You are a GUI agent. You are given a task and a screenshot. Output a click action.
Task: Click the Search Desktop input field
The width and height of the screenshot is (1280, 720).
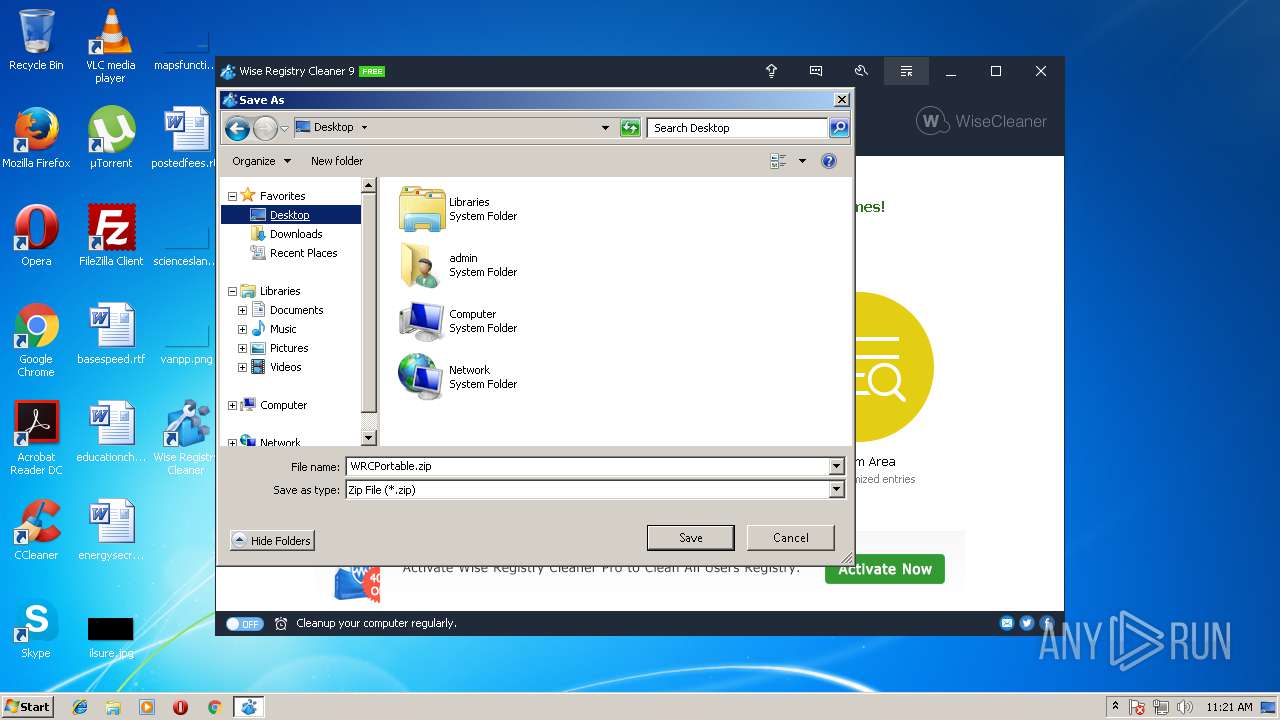pos(737,128)
